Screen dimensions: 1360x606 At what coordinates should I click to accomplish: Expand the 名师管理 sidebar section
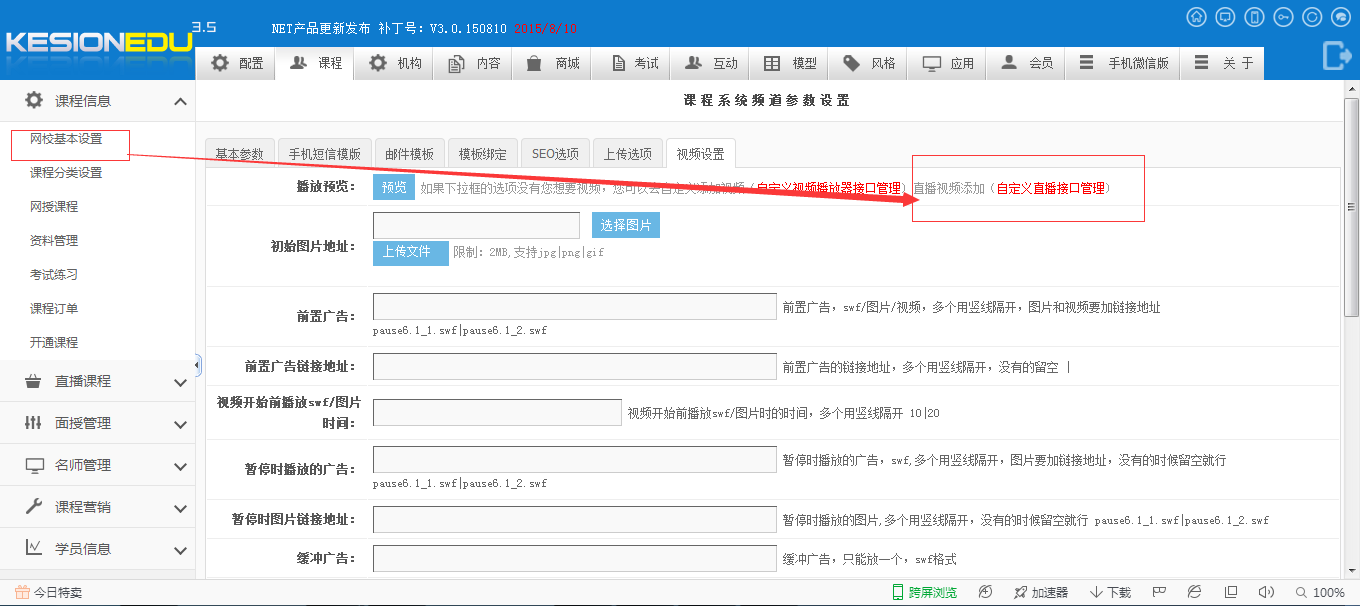pos(180,466)
